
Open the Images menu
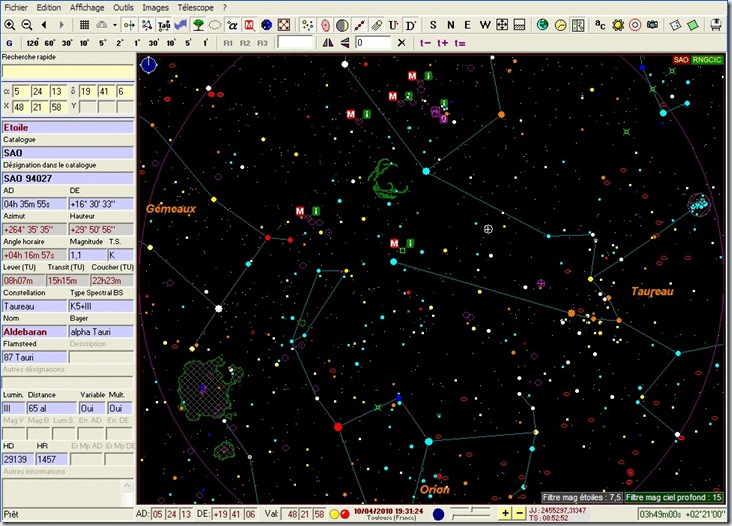click(155, 7)
